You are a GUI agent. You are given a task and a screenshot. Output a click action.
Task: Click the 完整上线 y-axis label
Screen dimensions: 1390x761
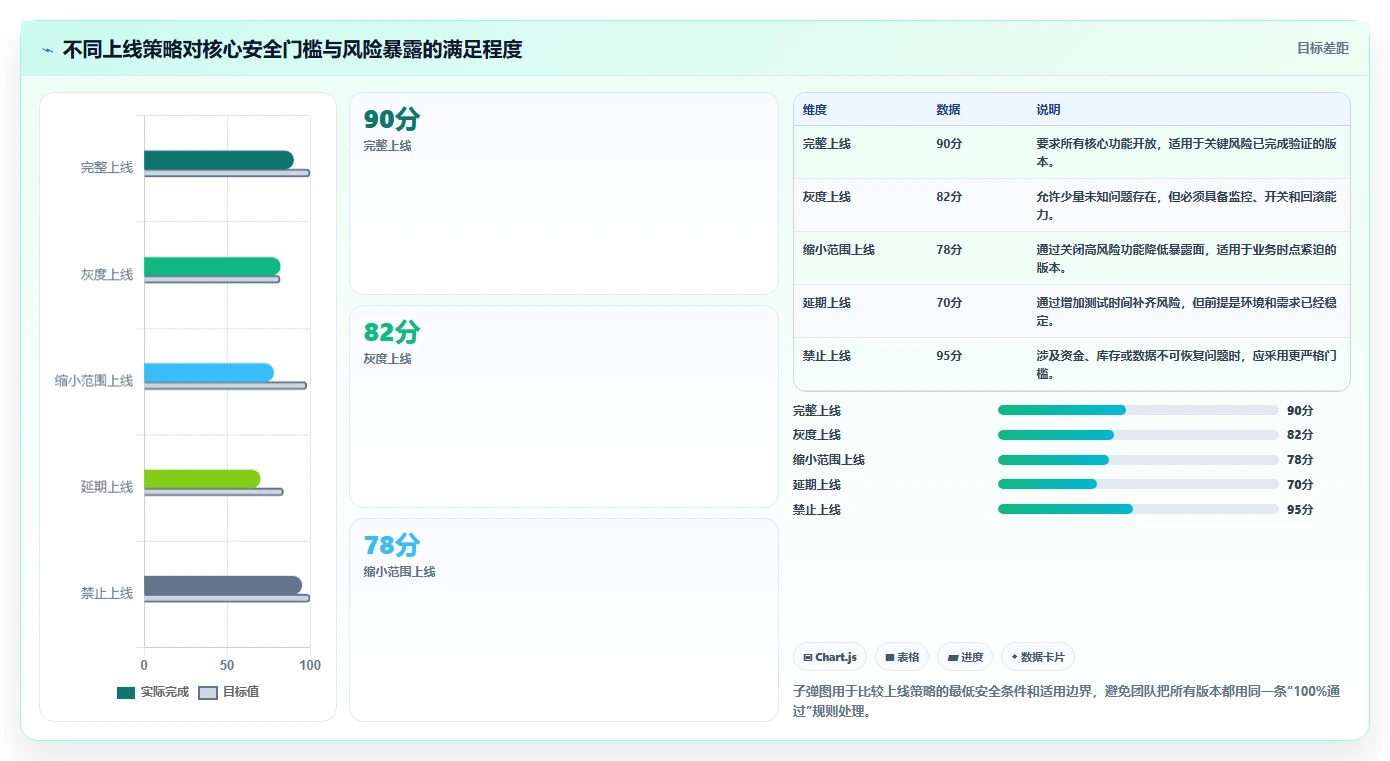[107, 168]
